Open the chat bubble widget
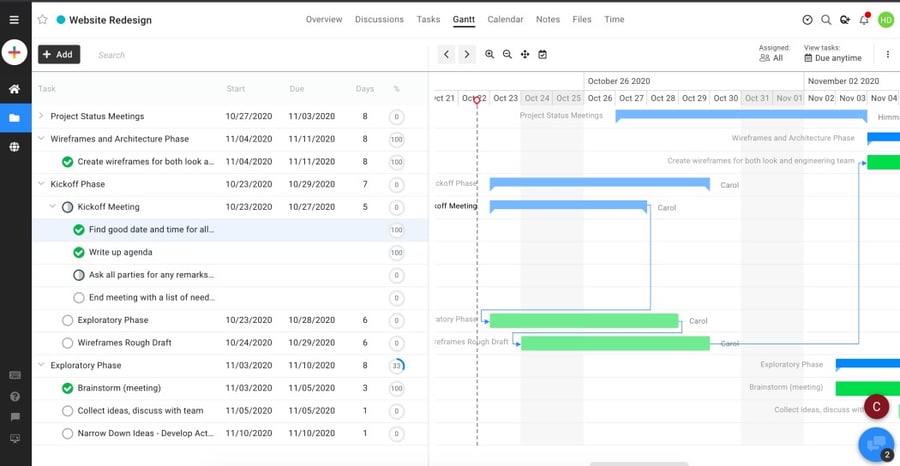The image size is (900, 466). pyautogui.click(x=876, y=444)
